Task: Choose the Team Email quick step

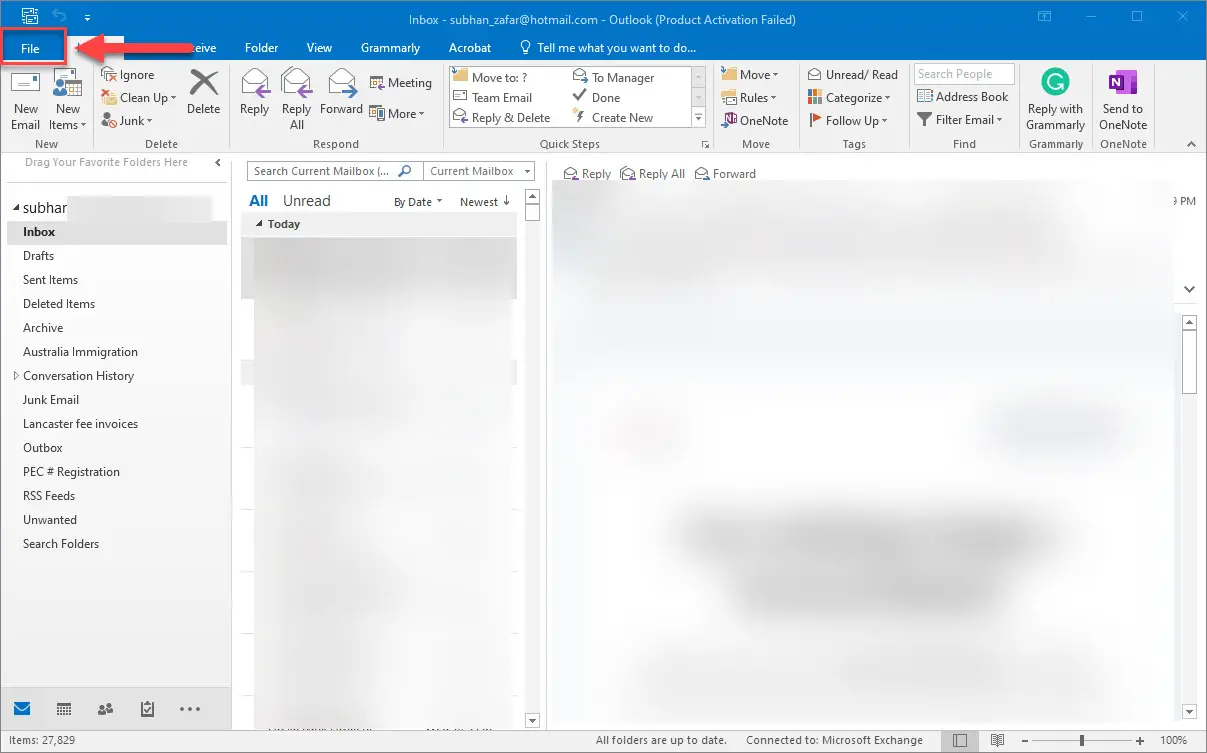Action: point(492,97)
